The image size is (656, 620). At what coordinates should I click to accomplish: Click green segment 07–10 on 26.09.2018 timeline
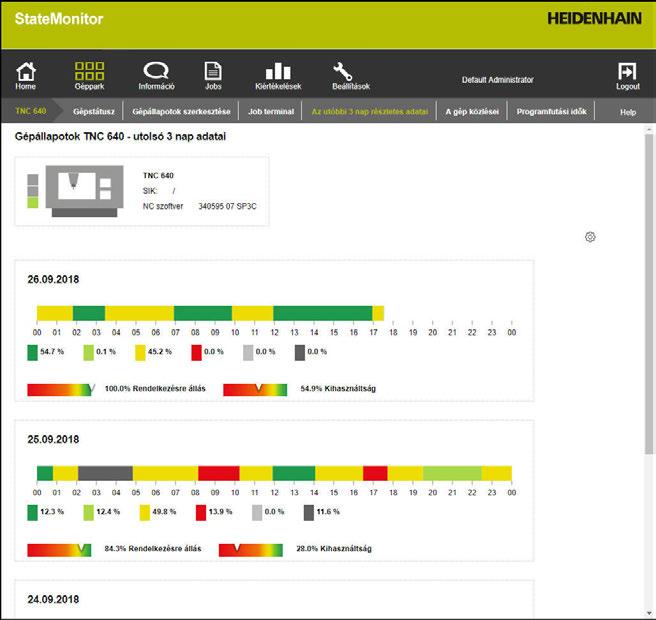tap(203, 313)
